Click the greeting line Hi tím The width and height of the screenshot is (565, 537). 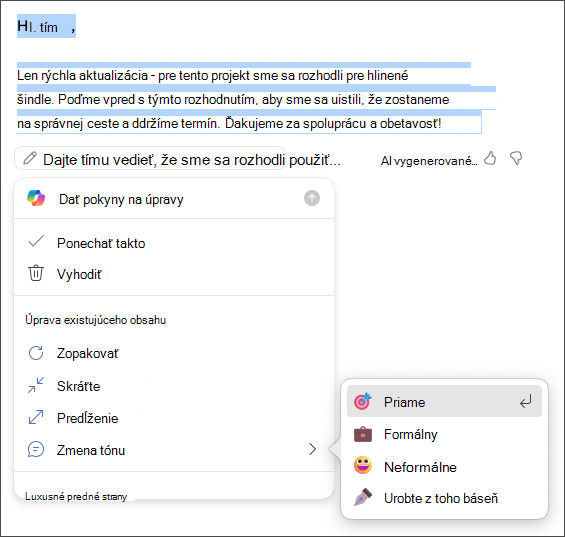(x=46, y=26)
